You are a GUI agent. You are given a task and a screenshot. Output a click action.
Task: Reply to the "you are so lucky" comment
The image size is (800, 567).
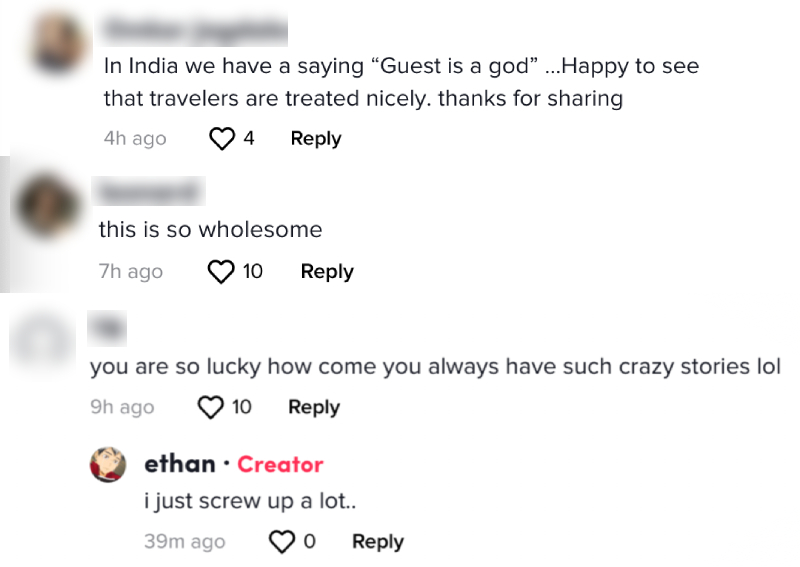(x=314, y=407)
